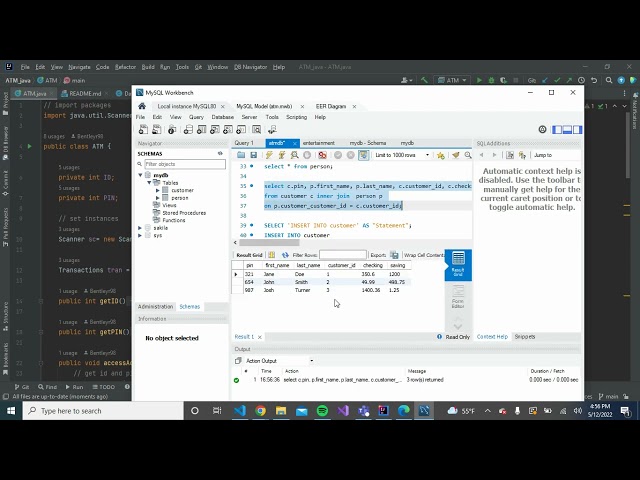This screenshot has width=640, height=480.
Task: Click the Workbench home icon
Action: (x=142, y=106)
